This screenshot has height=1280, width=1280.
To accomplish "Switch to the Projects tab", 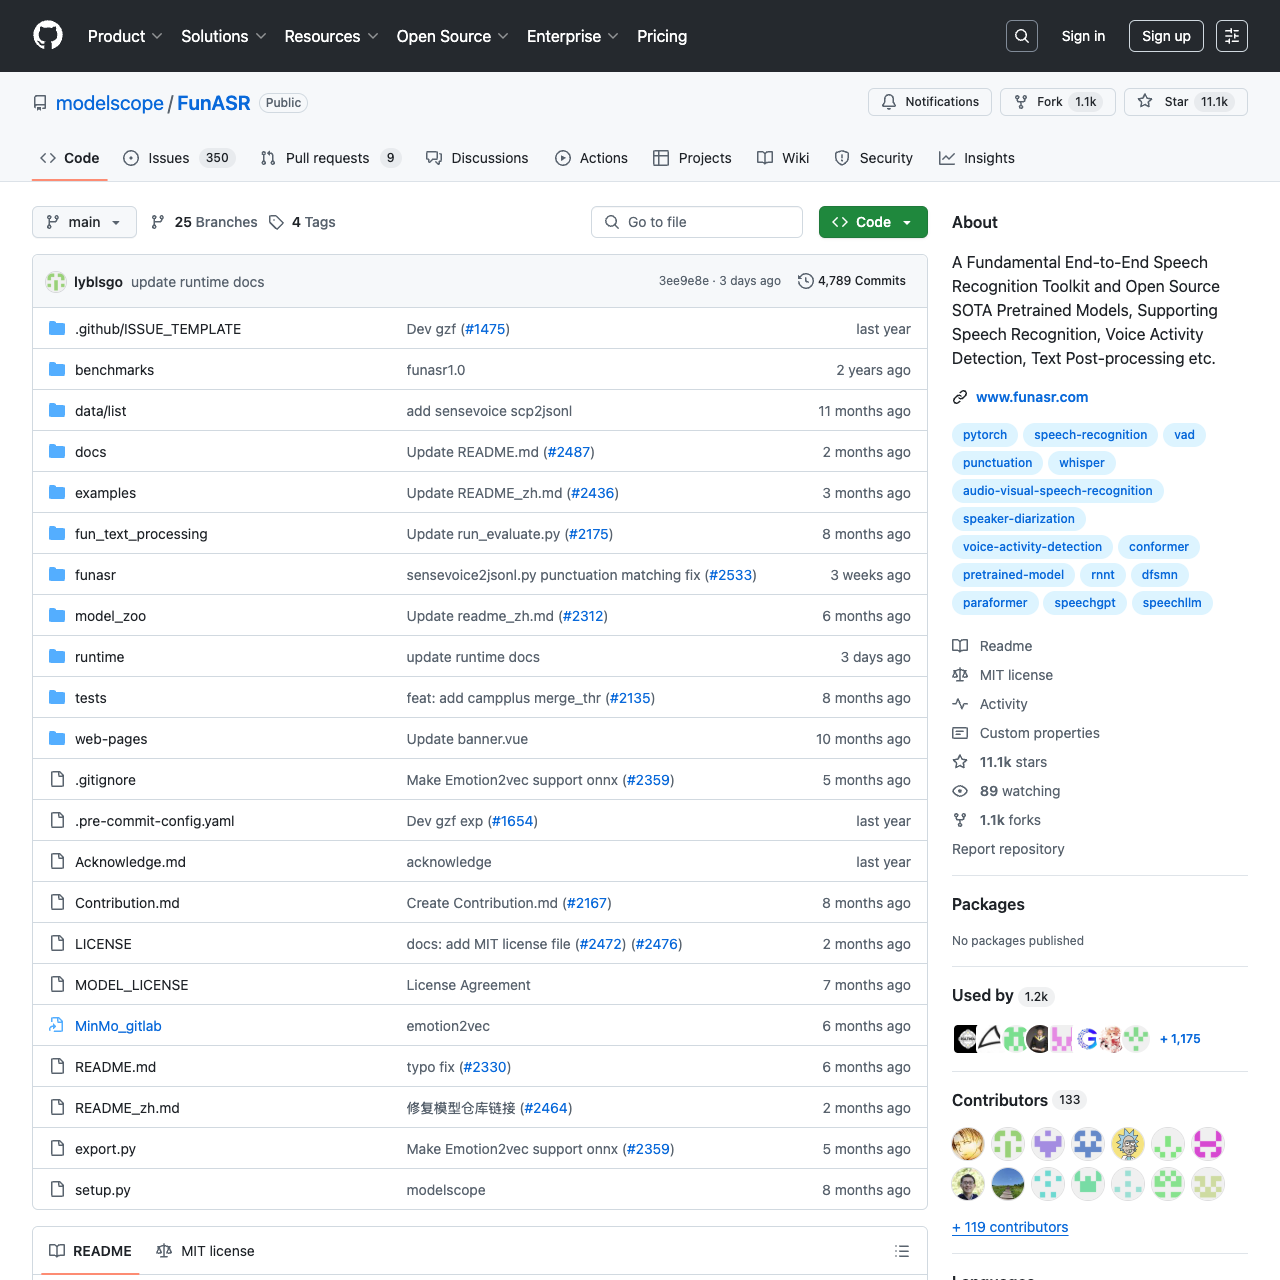I will (x=692, y=158).
